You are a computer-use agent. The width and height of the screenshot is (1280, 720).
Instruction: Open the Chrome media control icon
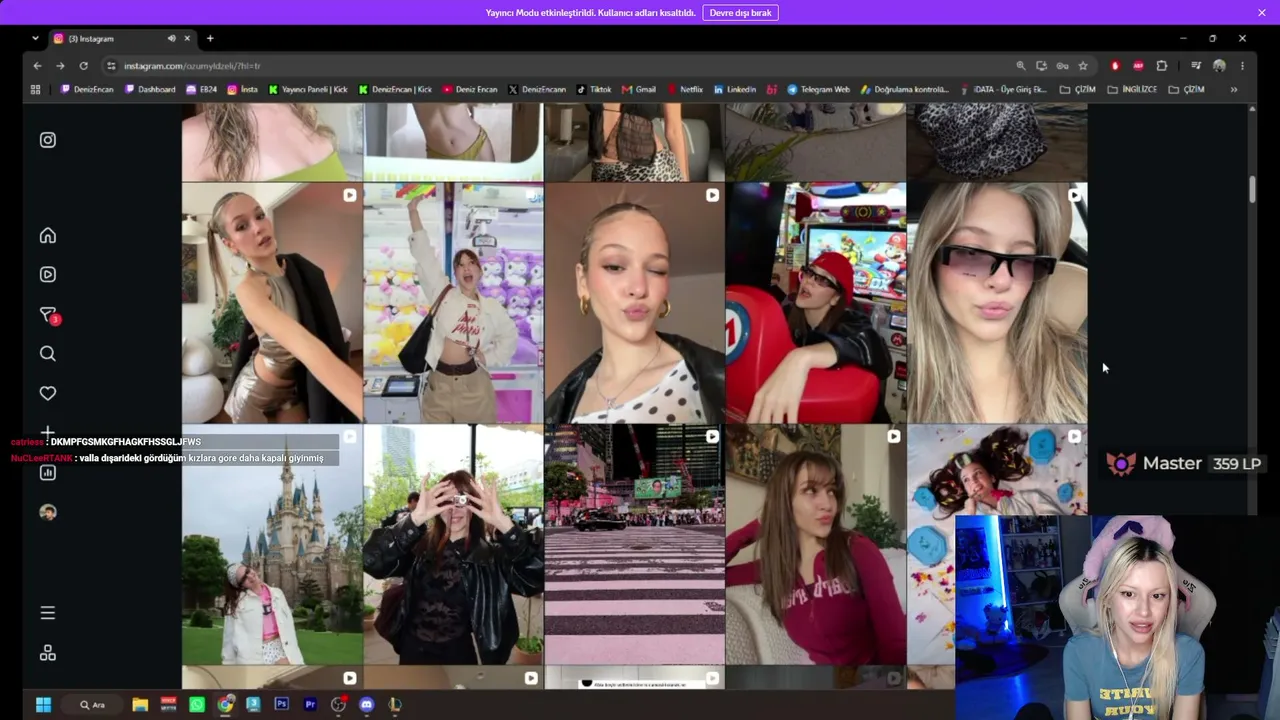point(1196,66)
